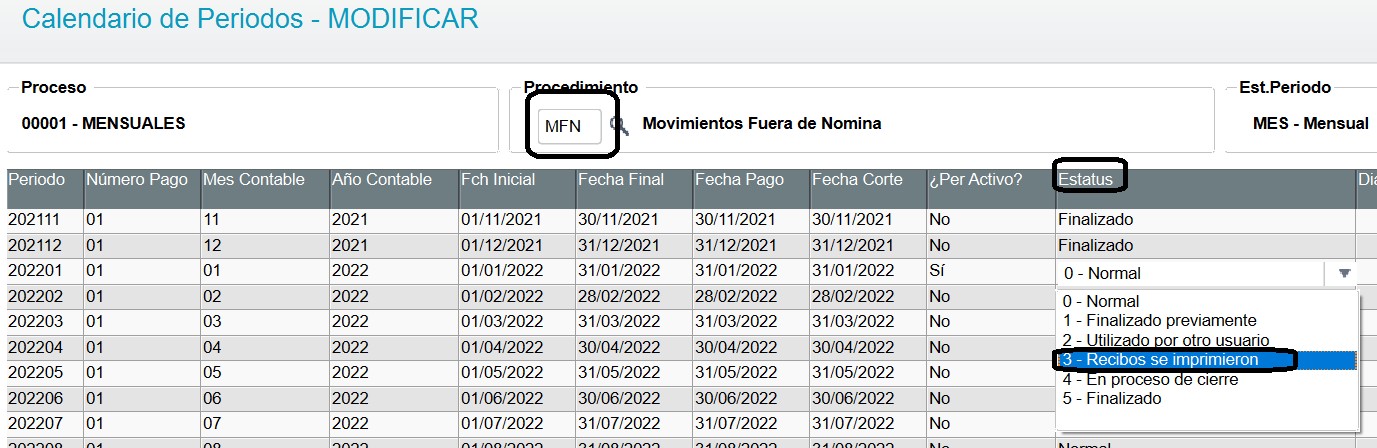Click the ¿Per Activo? column header
1377x448 pixels.
[991, 189]
